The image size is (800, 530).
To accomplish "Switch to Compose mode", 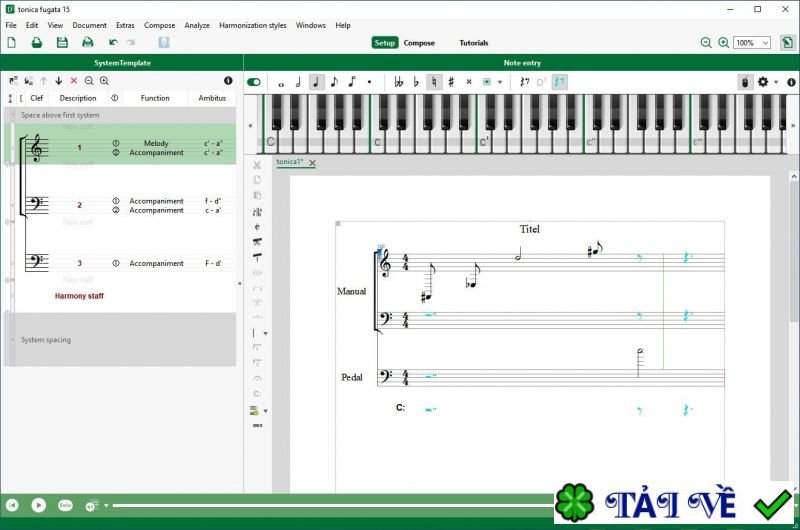I will coord(419,43).
